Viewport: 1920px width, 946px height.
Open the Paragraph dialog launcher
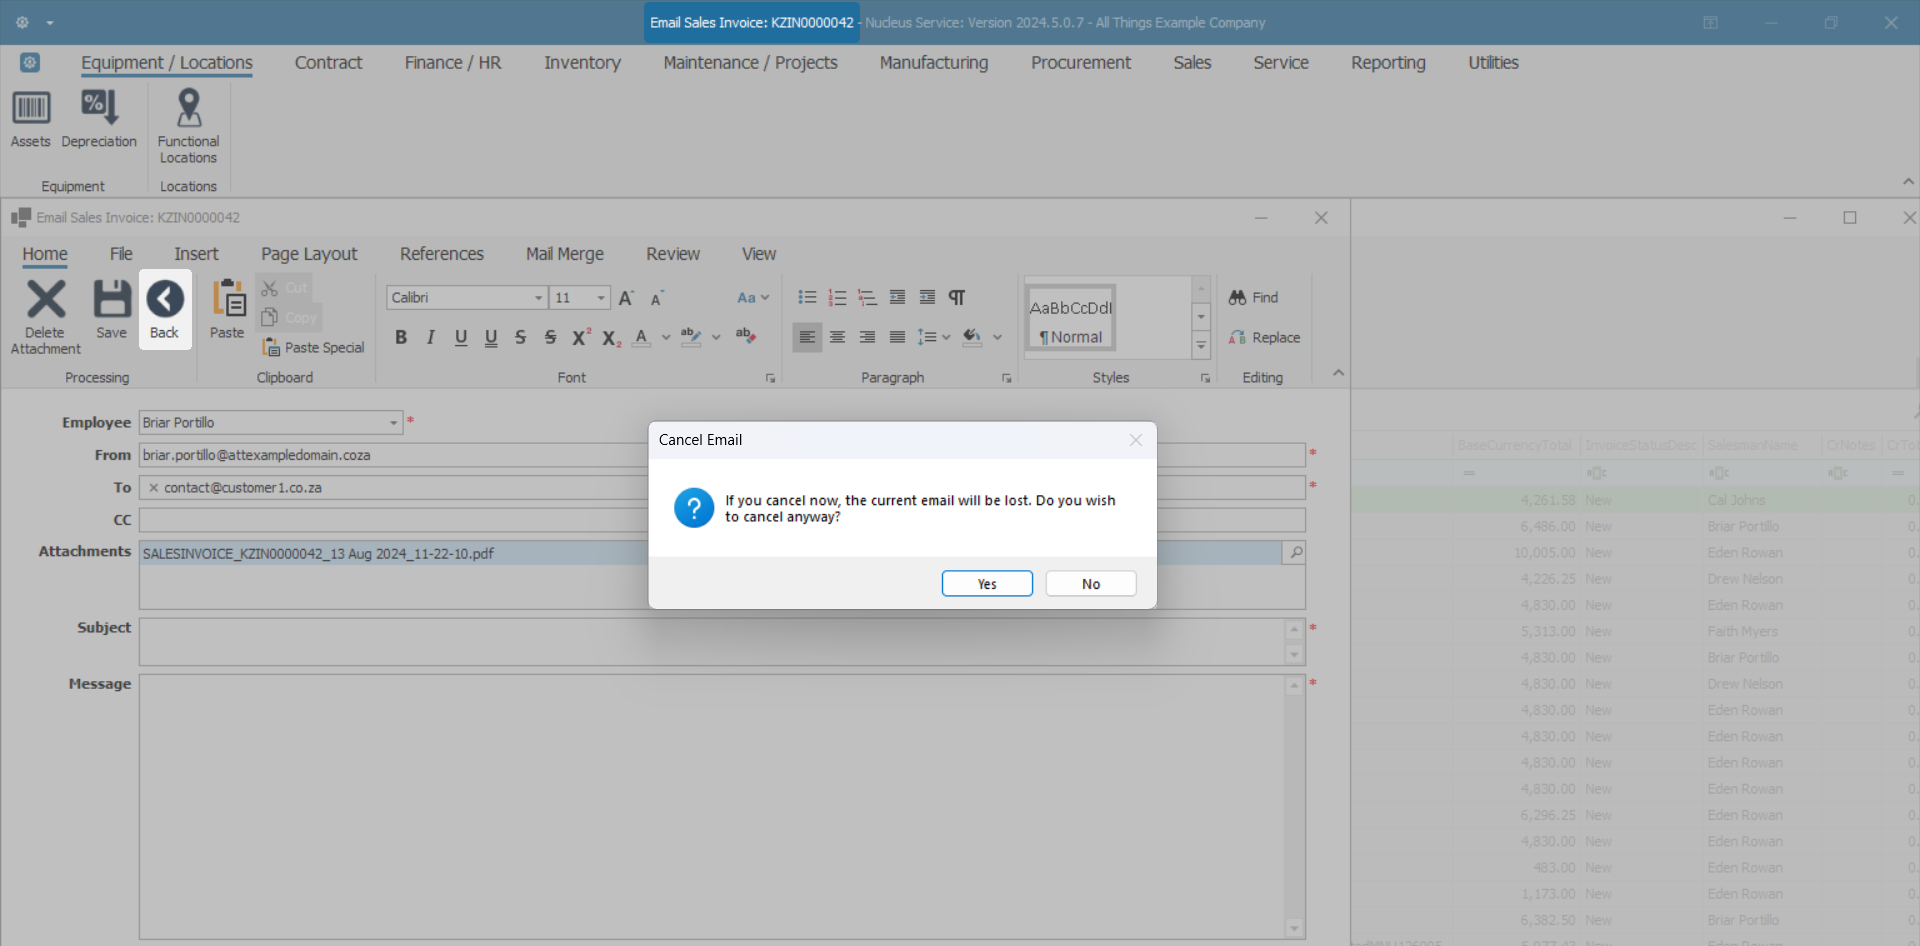coord(1007,378)
